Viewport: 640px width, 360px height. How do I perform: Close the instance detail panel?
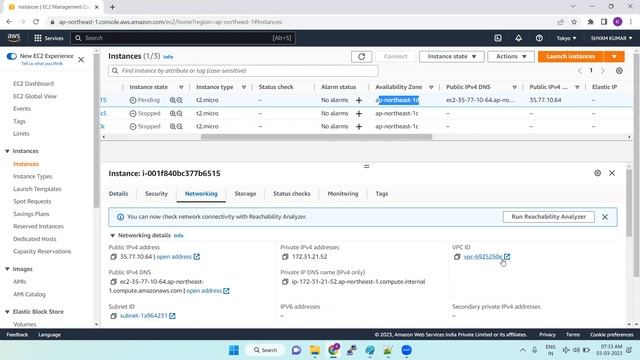[x=612, y=173]
